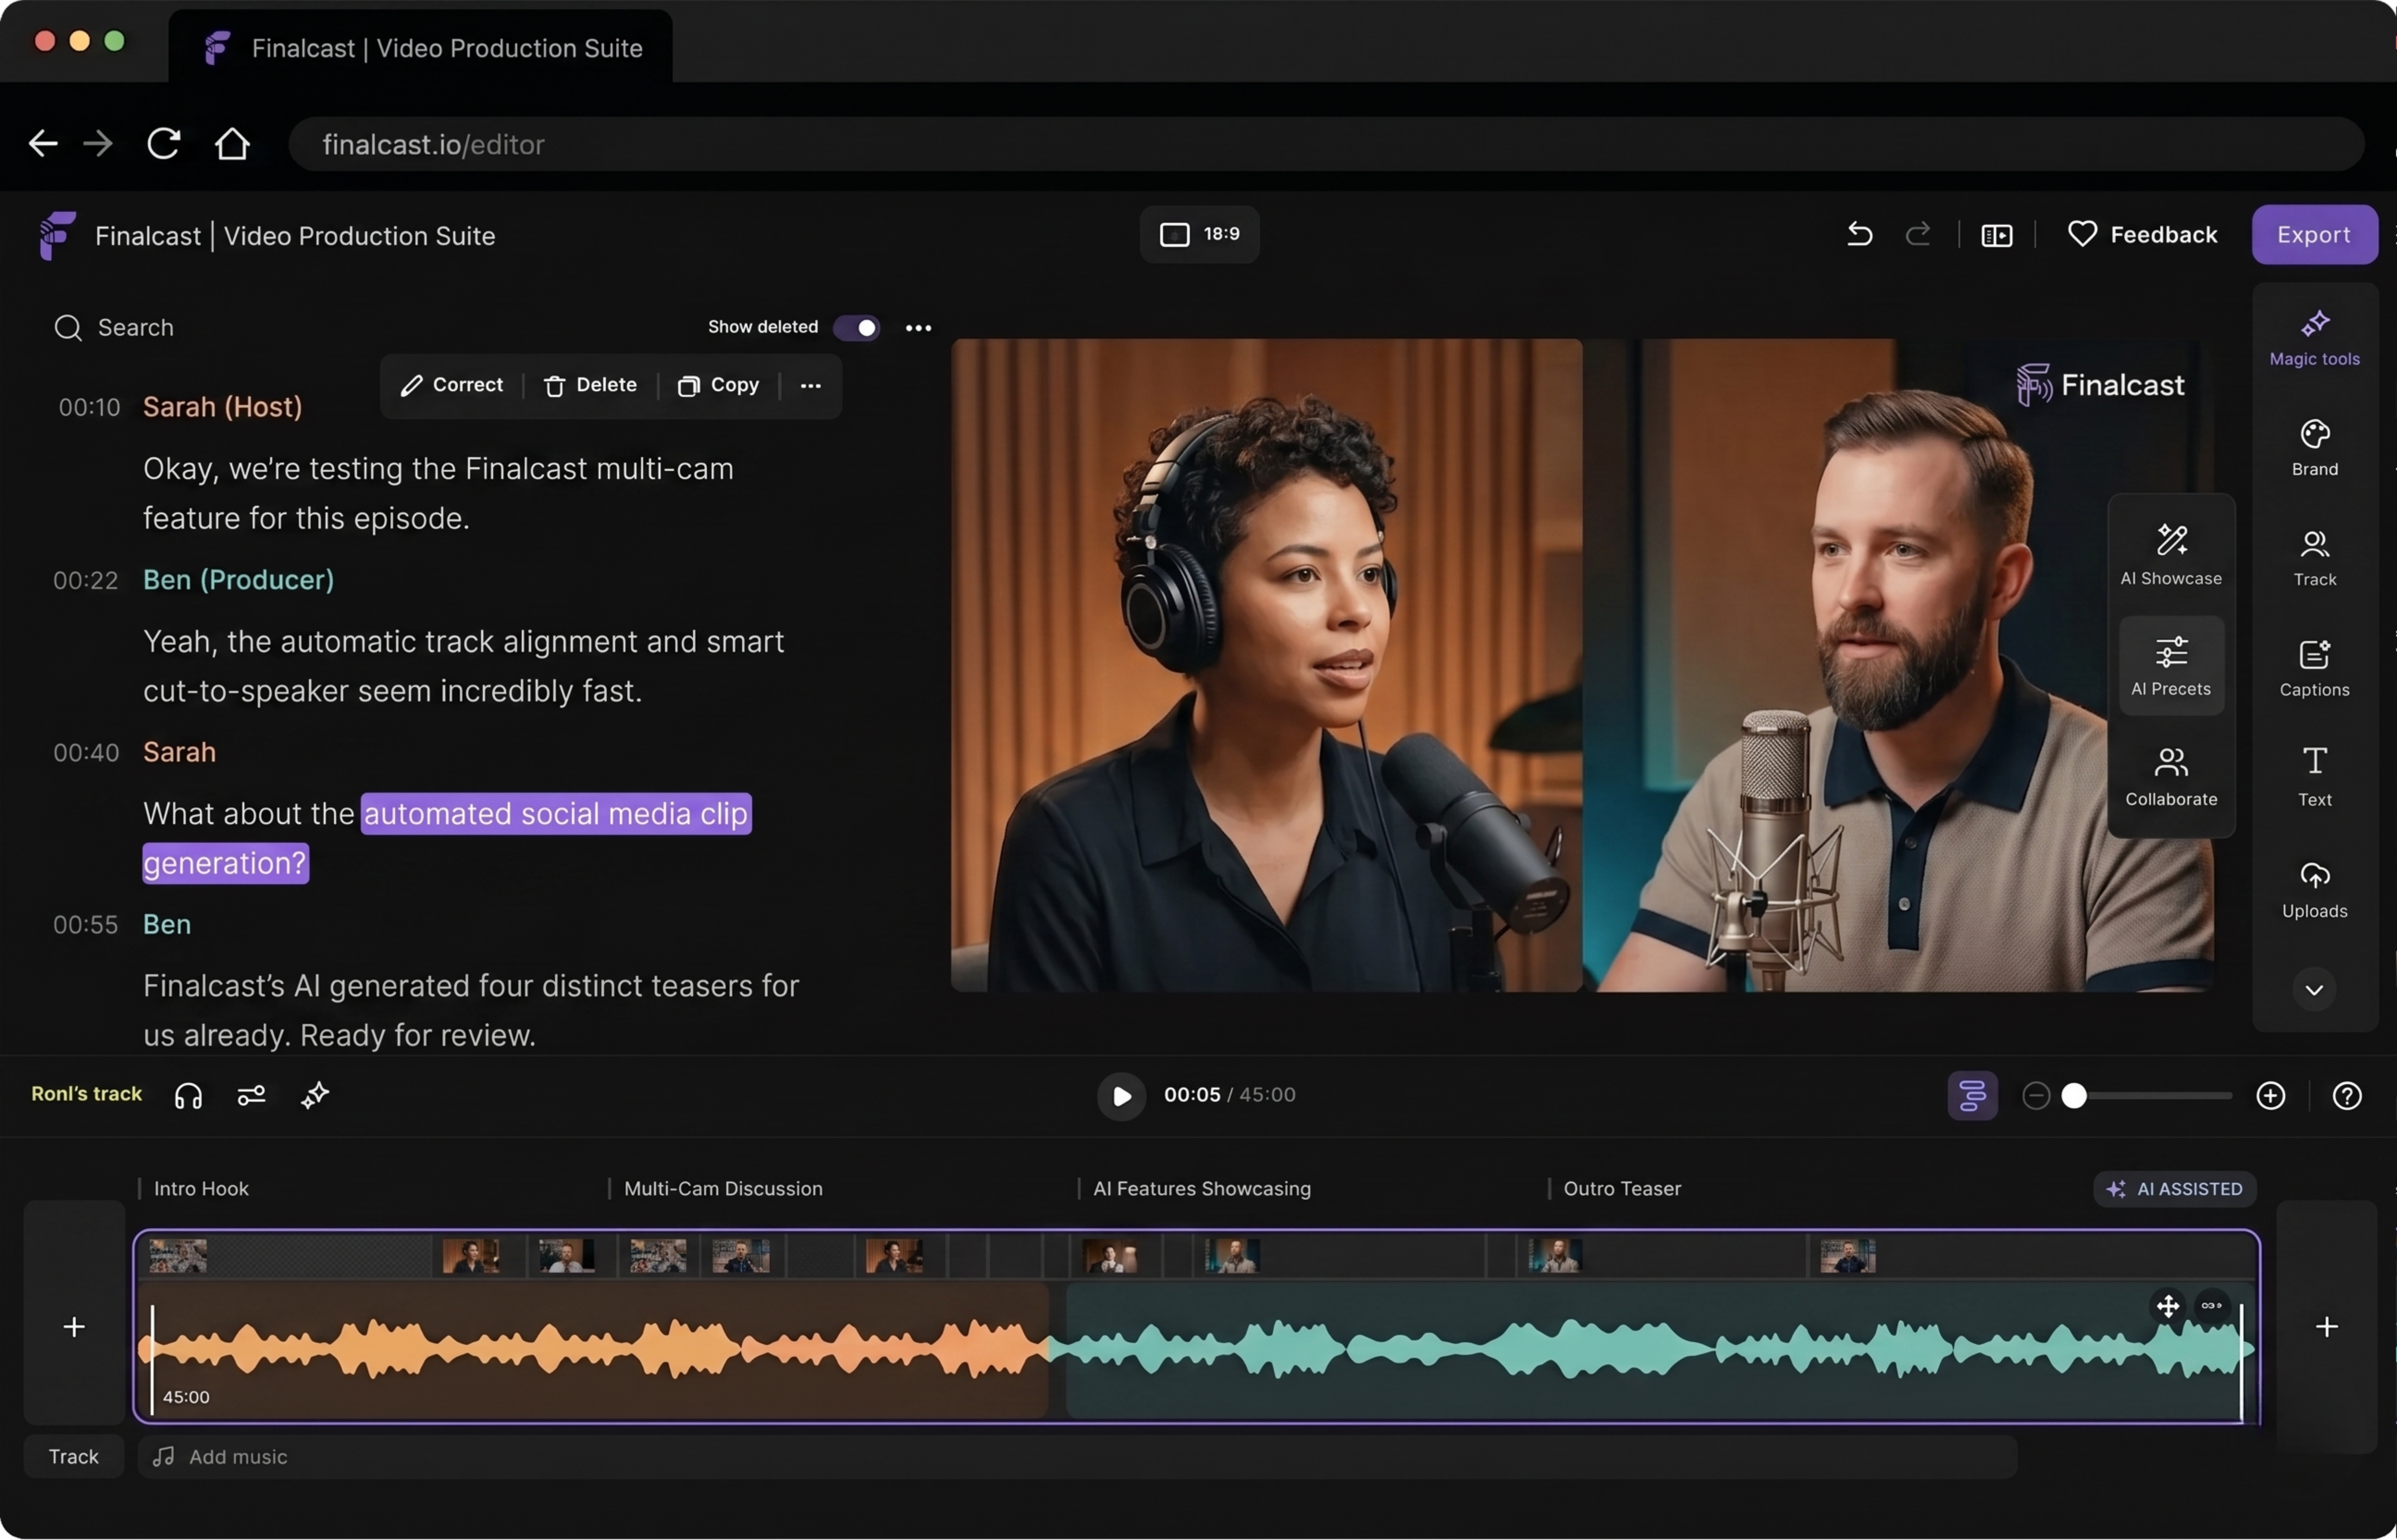Click the first video thumbnail in timeline
Viewport: 2397px width, 1540px height.
(x=178, y=1256)
